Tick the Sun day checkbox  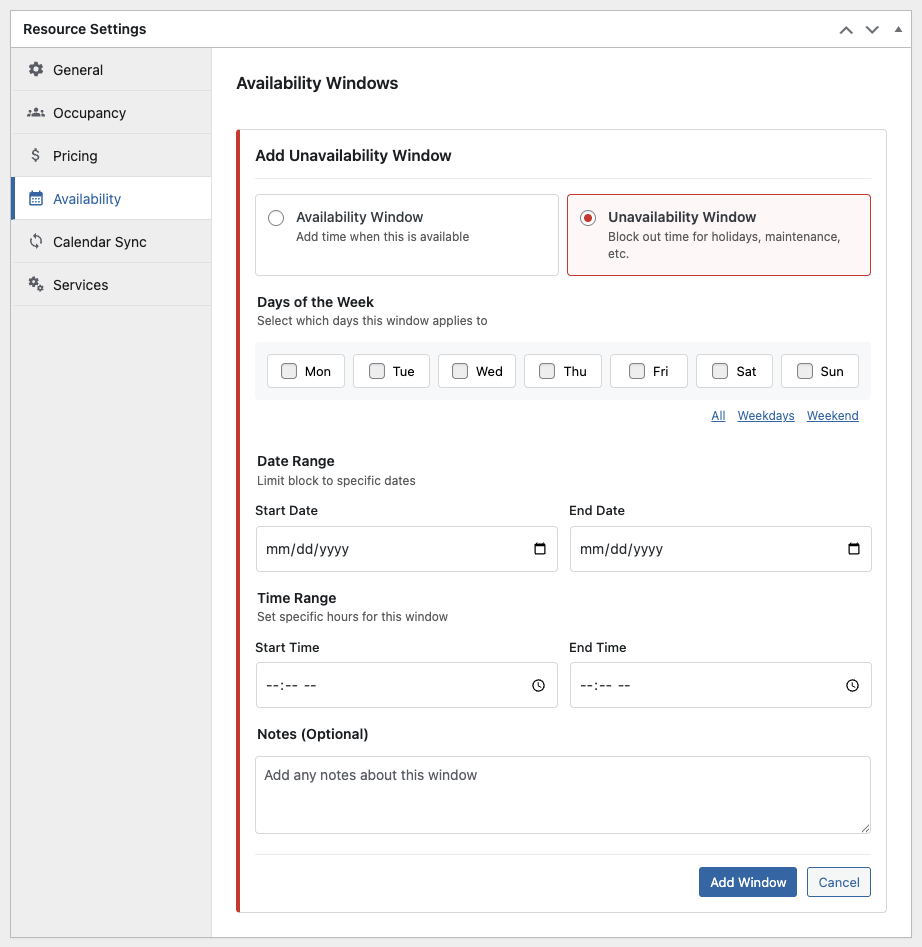click(805, 371)
